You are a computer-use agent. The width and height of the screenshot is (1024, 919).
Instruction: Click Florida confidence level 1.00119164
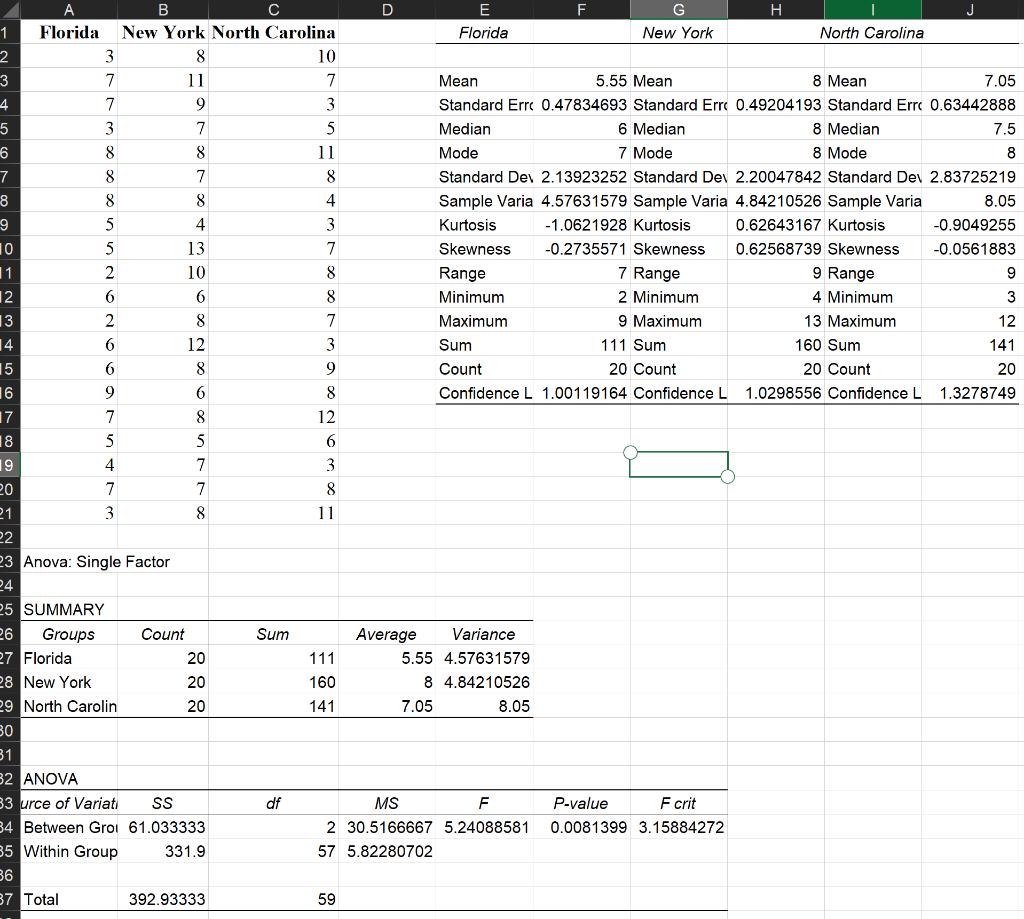pos(584,393)
